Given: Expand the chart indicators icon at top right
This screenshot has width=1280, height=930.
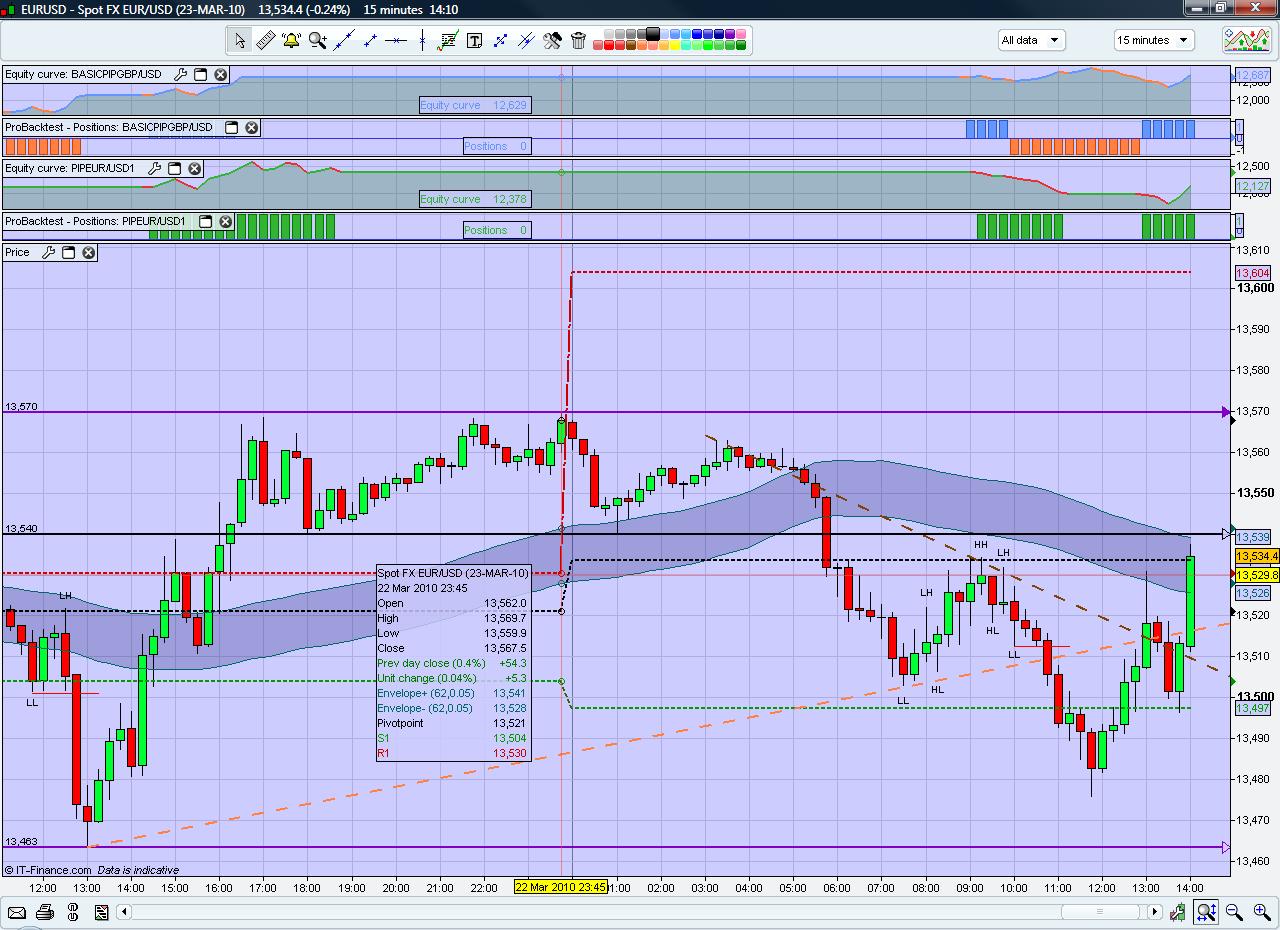Looking at the screenshot, I should 1247,40.
